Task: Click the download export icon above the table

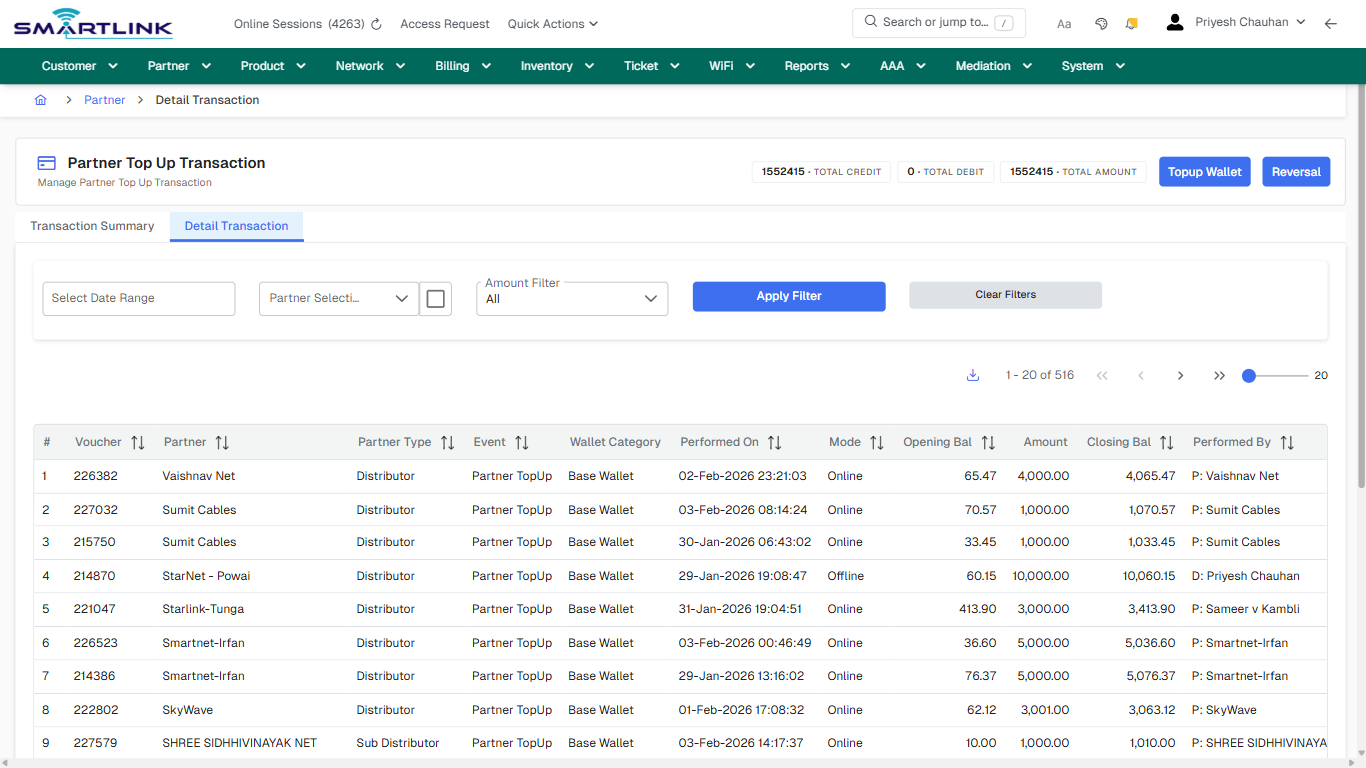Action: pos(972,374)
